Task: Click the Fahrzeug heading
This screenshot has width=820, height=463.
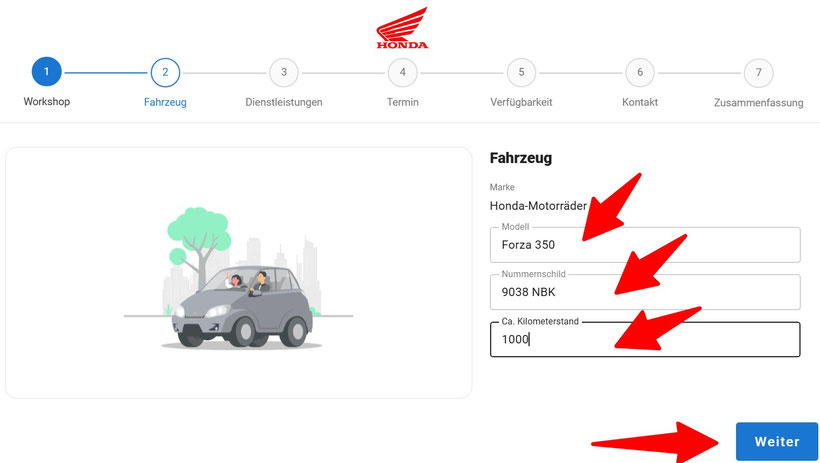Action: (520, 158)
